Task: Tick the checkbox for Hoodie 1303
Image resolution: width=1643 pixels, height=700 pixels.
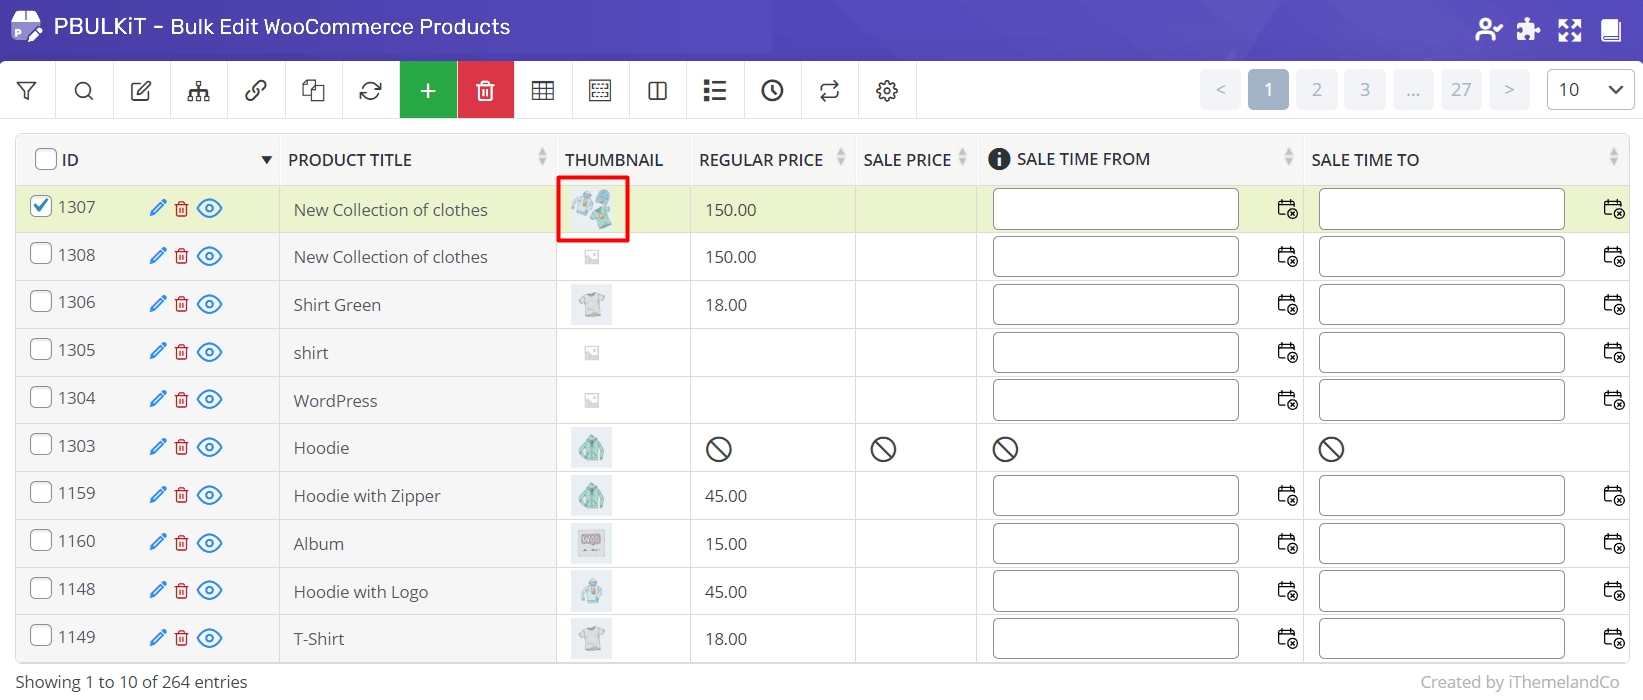Action: (41, 444)
